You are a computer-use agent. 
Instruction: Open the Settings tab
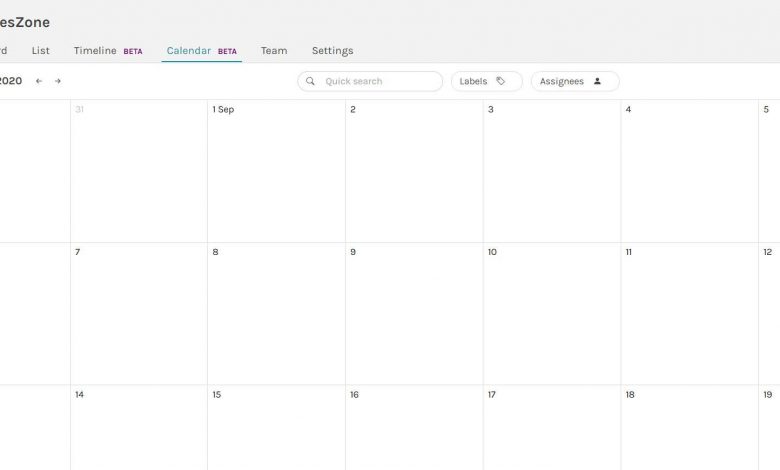(x=332, y=50)
